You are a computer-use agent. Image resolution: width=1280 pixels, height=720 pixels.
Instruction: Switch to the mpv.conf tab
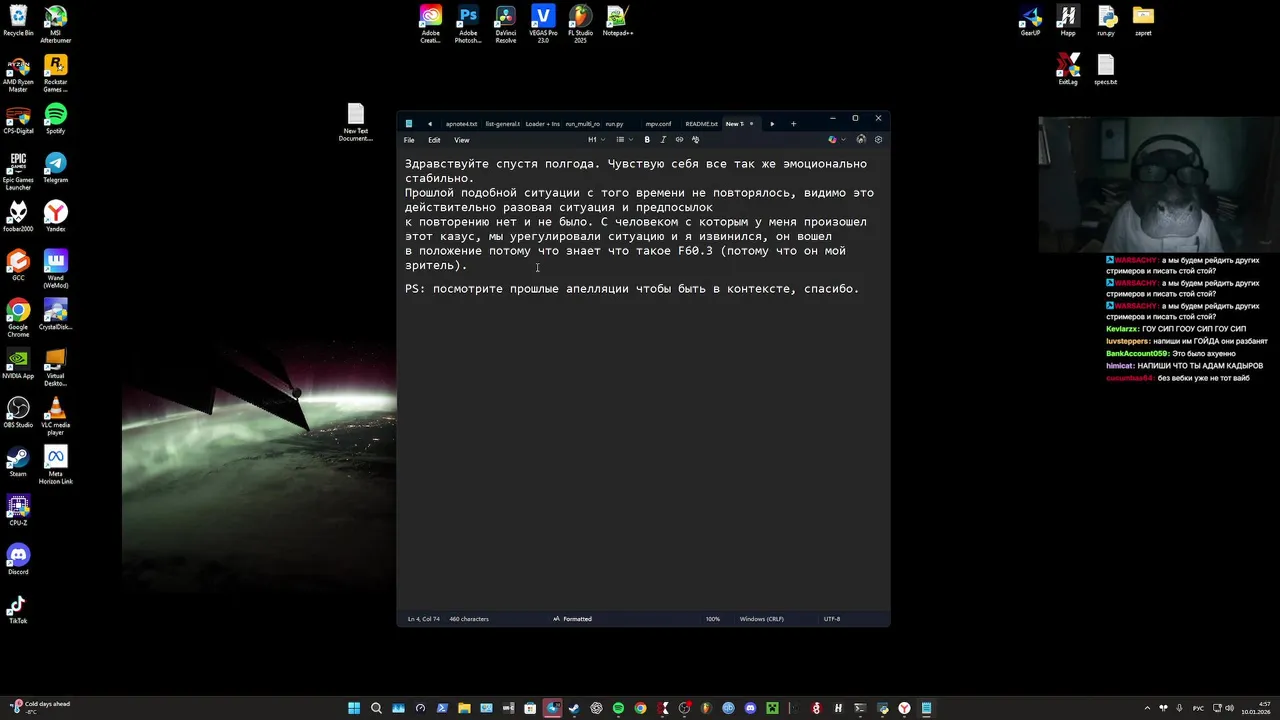pyautogui.click(x=658, y=124)
